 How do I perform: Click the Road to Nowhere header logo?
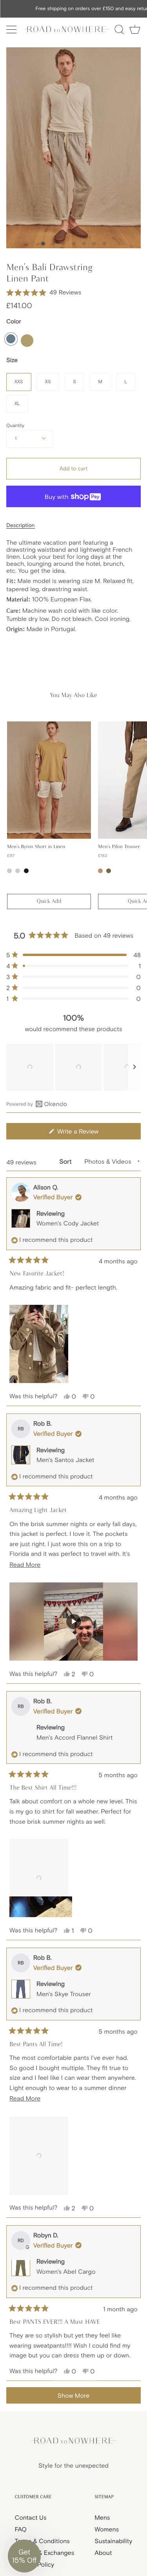(x=66, y=30)
